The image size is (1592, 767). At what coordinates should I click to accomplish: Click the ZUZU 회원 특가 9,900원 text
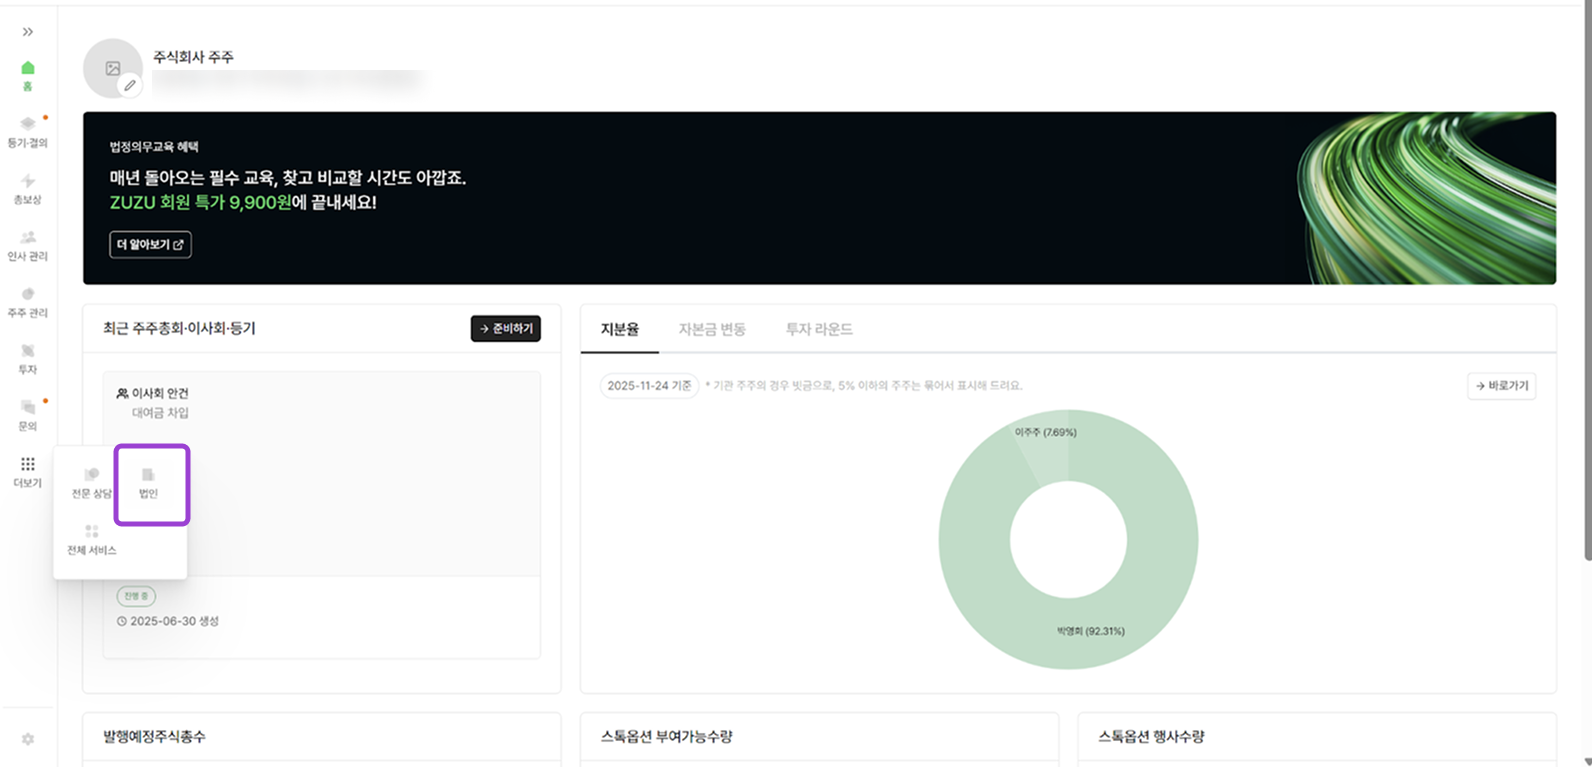(x=200, y=202)
